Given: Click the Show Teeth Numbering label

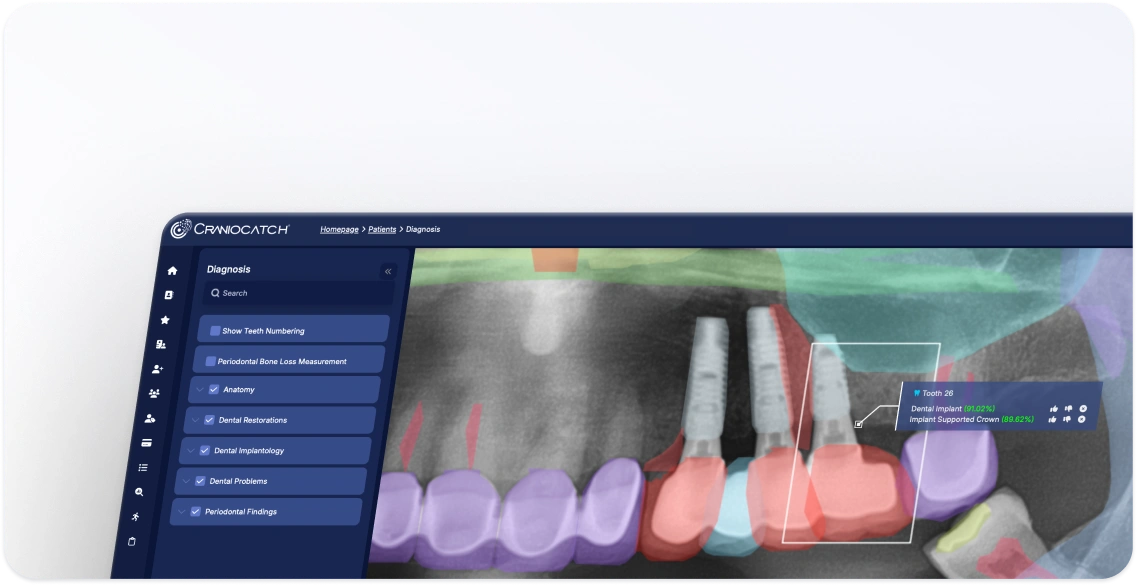Looking at the screenshot, I should pos(263,331).
